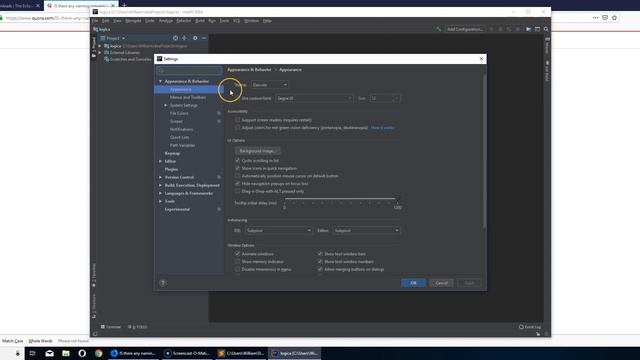Click the icon beside Experimental settings

[219, 209]
